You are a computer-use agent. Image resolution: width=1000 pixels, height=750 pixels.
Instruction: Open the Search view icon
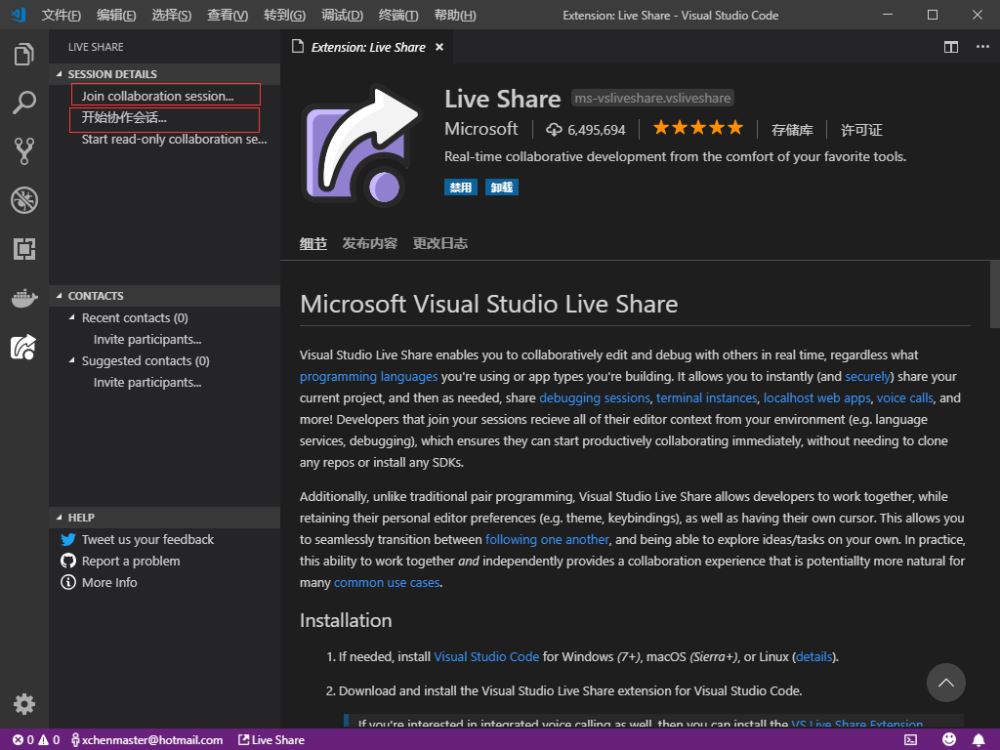point(24,102)
